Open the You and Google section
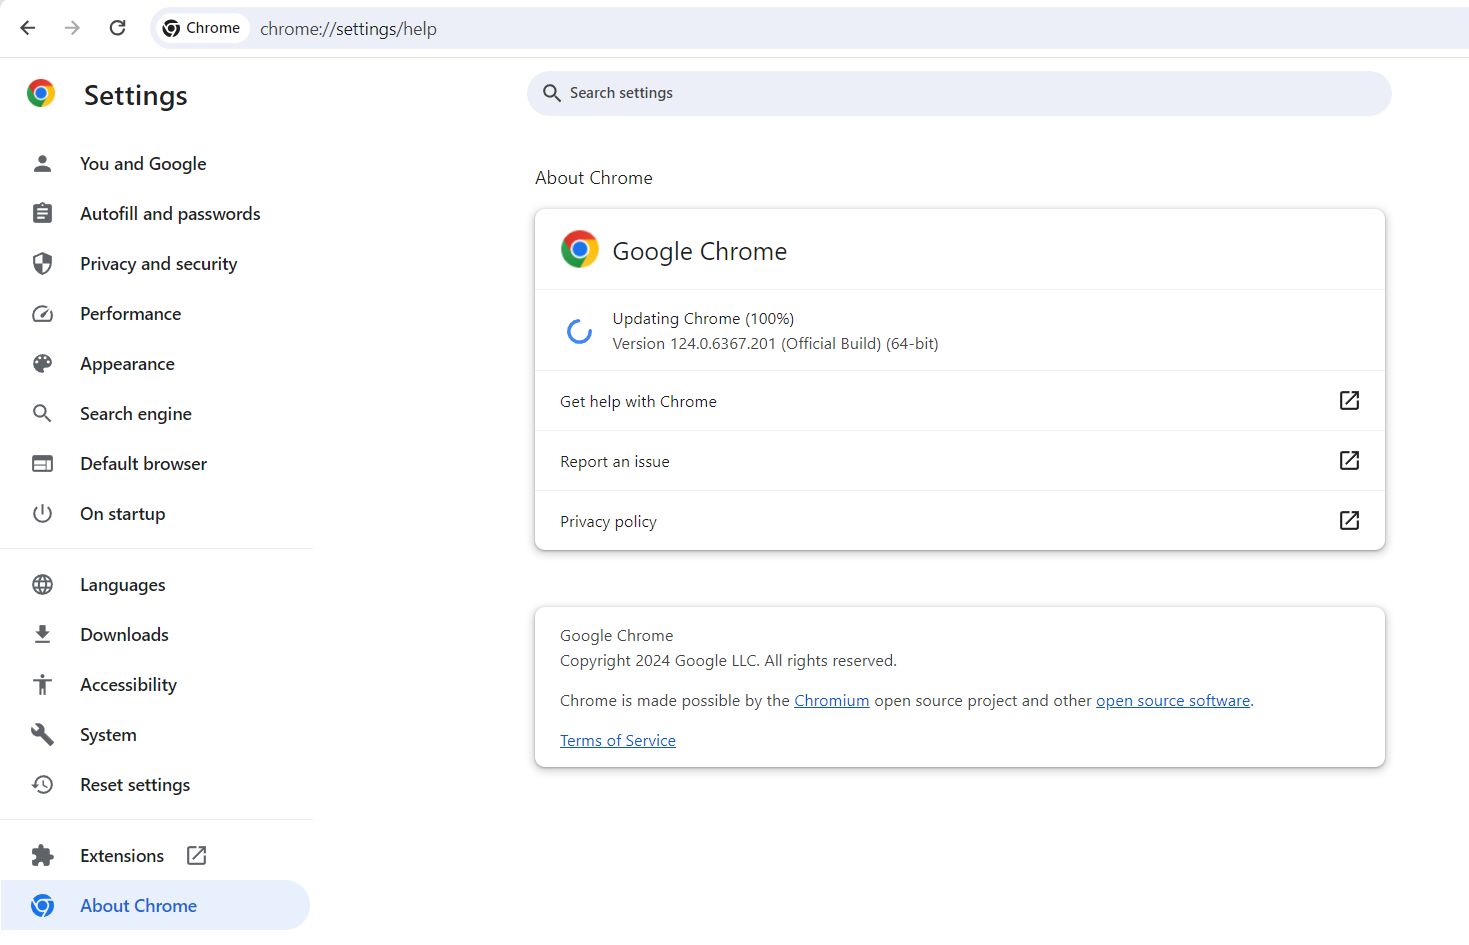The width and height of the screenshot is (1469, 945). point(143,164)
